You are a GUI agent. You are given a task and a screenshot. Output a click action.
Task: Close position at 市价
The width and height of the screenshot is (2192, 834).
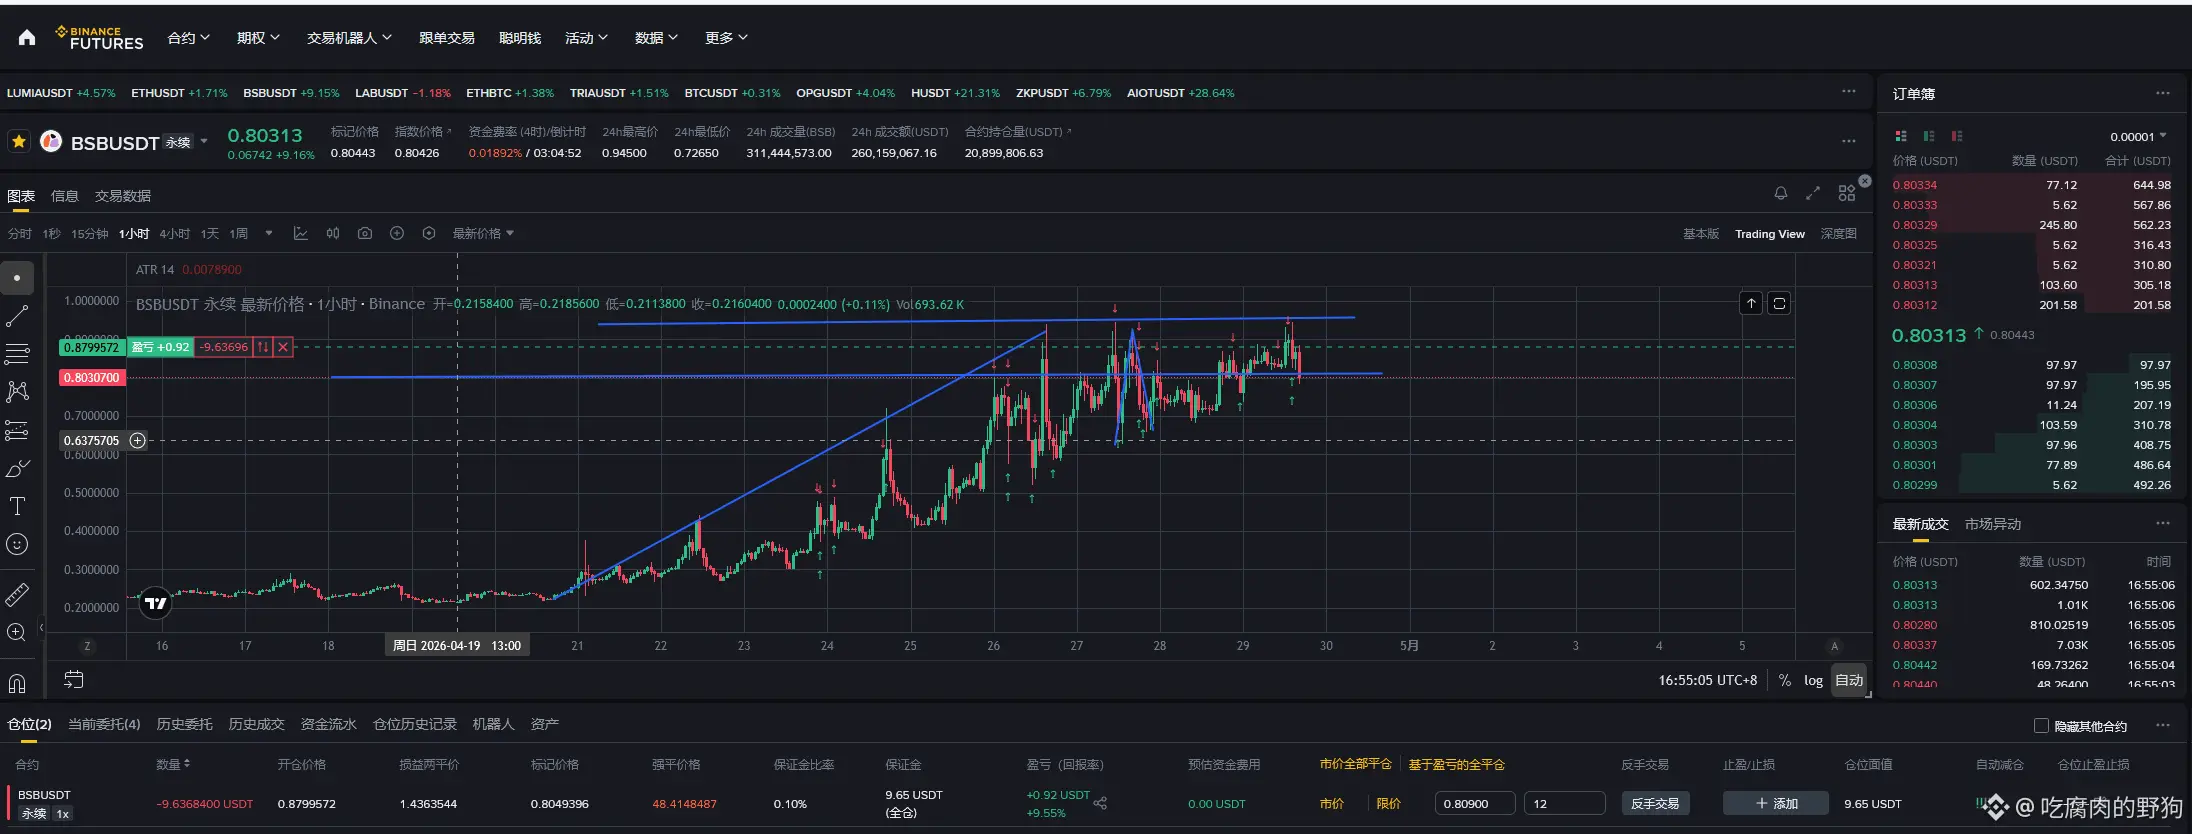tap(1332, 803)
